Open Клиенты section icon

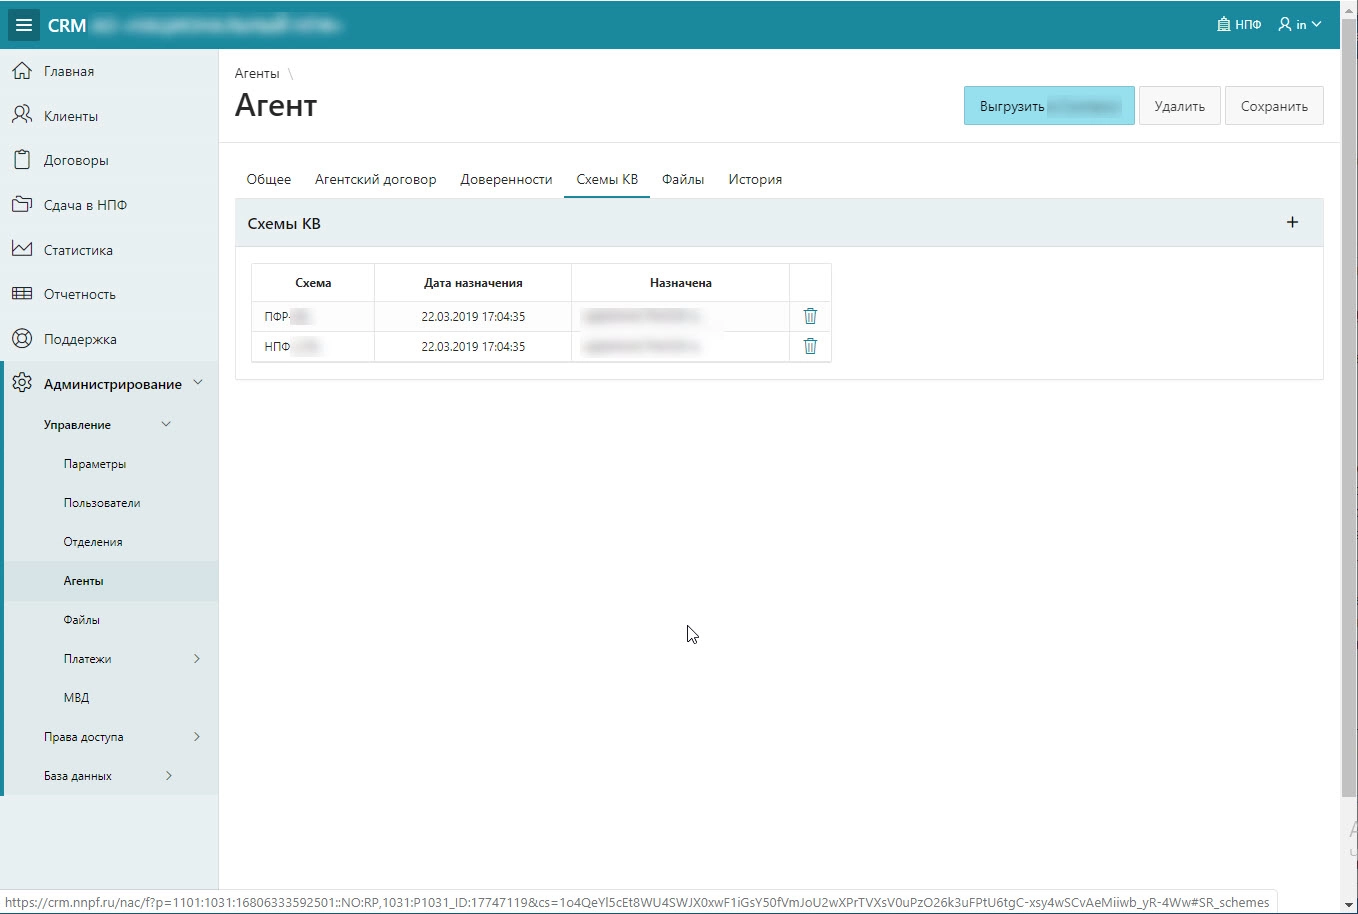(22, 115)
